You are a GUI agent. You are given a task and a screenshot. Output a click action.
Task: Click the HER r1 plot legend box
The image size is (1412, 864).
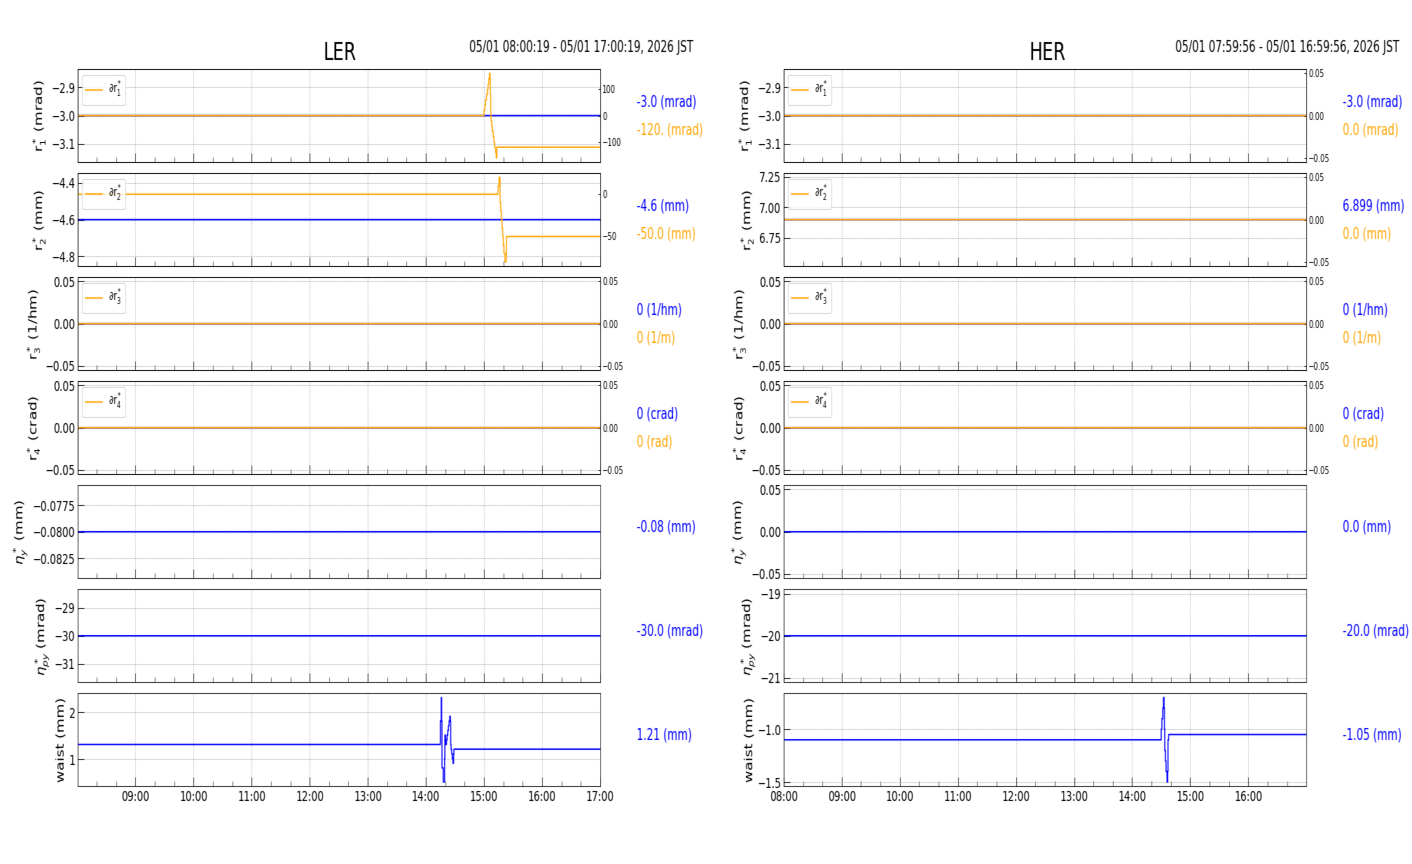click(x=809, y=90)
